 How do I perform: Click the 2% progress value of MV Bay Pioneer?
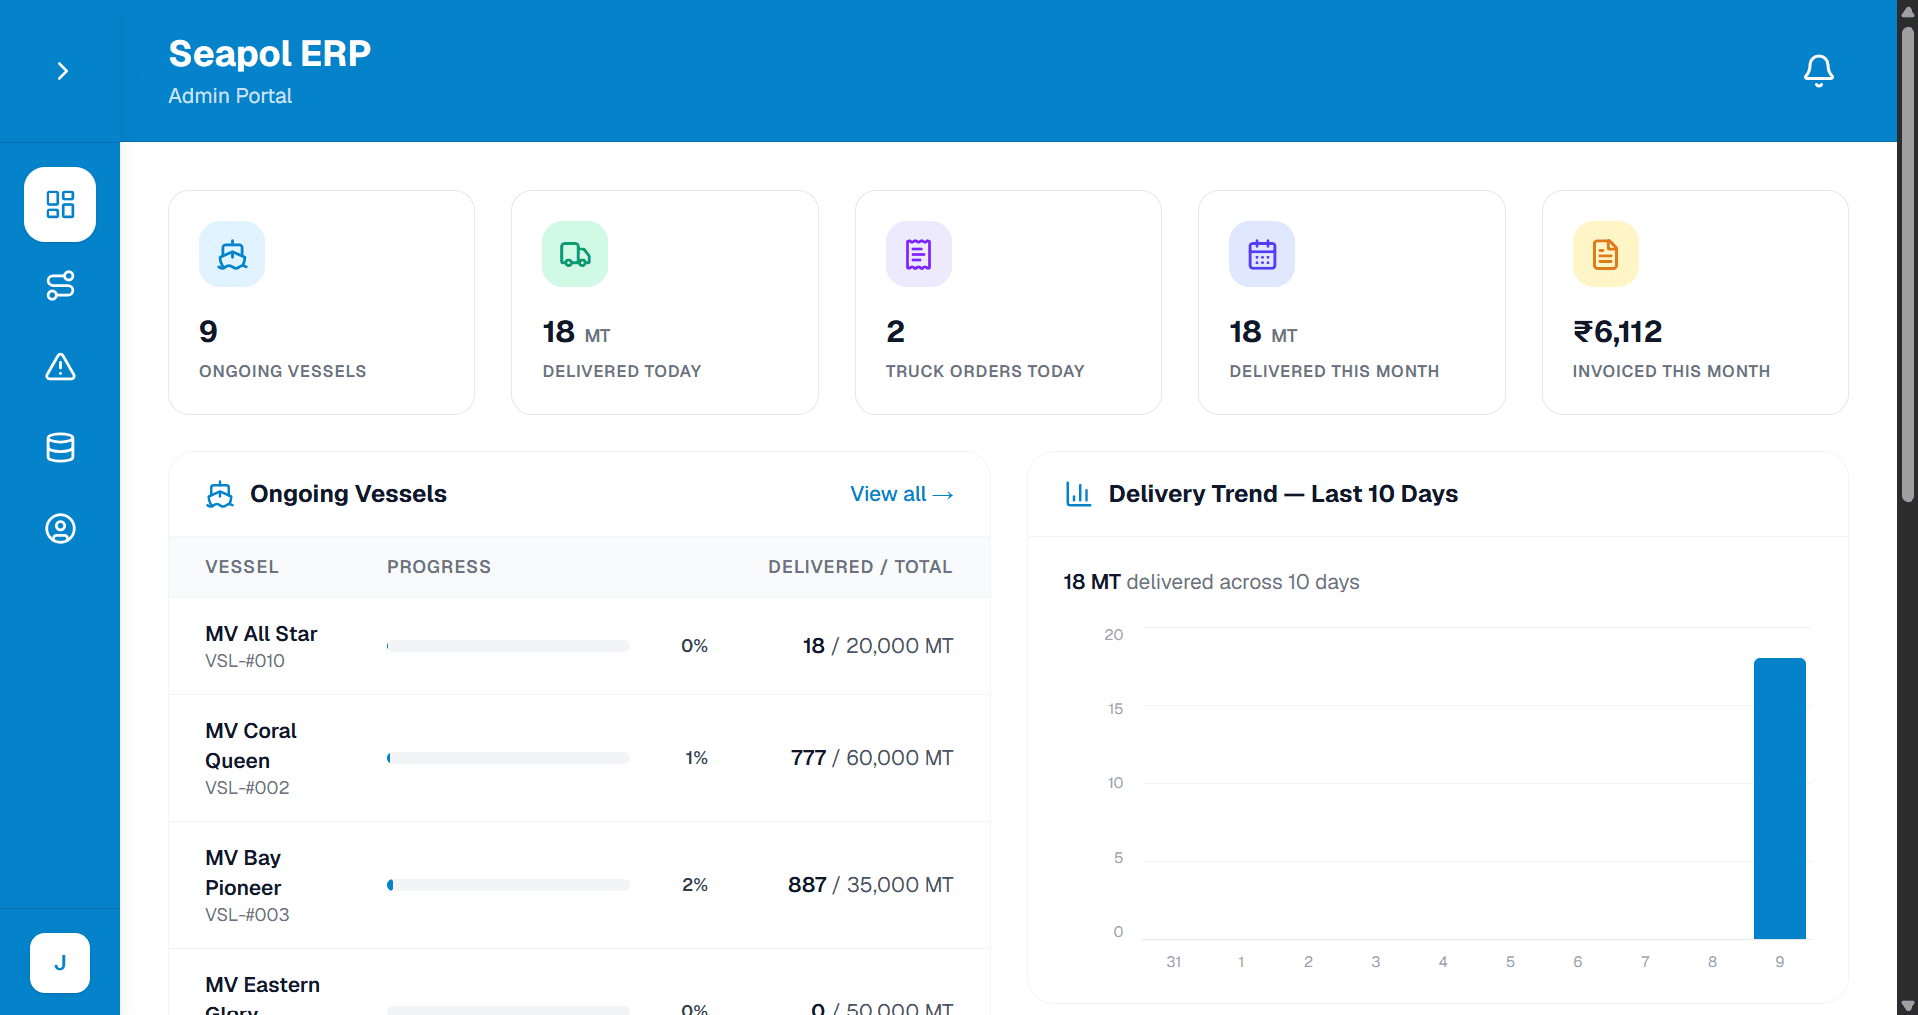pyautogui.click(x=695, y=885)
